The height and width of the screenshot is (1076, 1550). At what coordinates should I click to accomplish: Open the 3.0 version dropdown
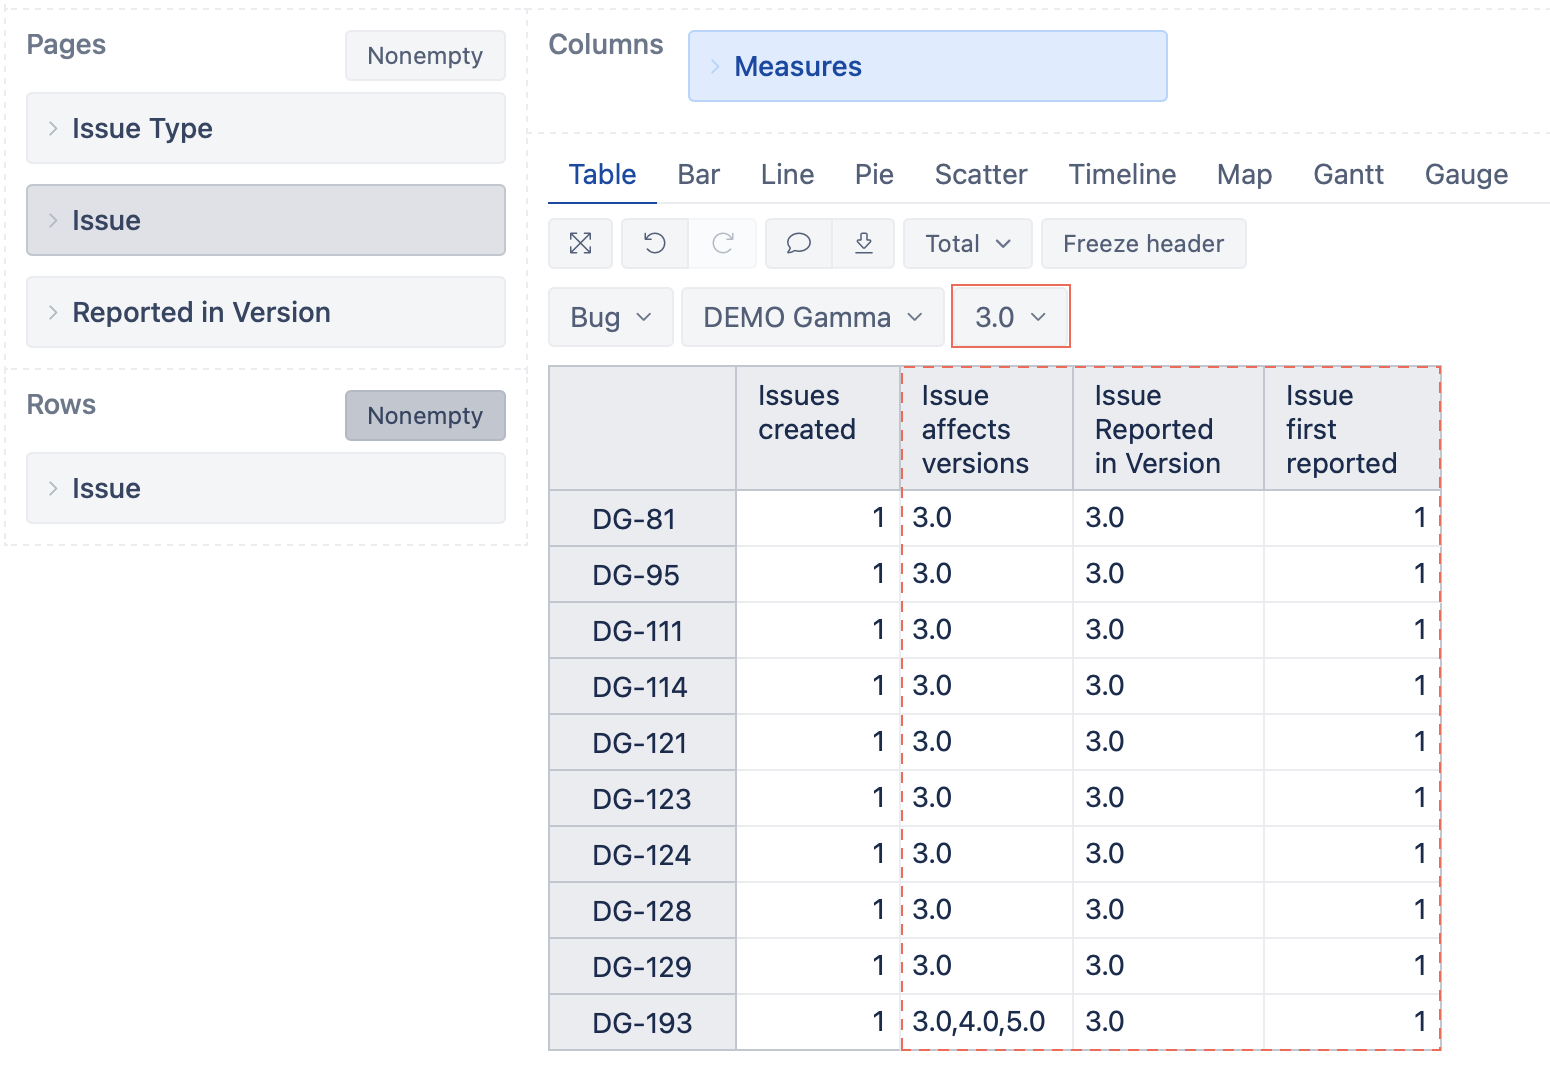1010,318
